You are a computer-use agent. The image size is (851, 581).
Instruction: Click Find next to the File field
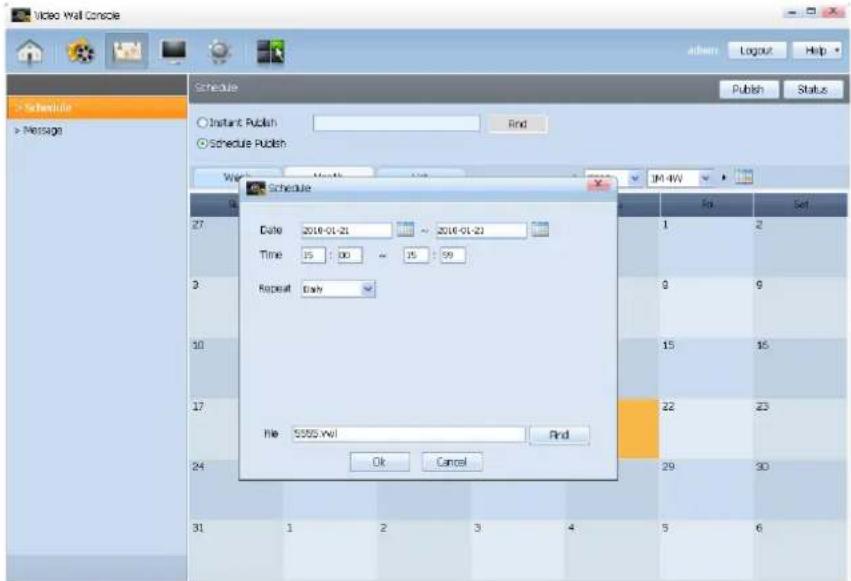pos(559,435)
